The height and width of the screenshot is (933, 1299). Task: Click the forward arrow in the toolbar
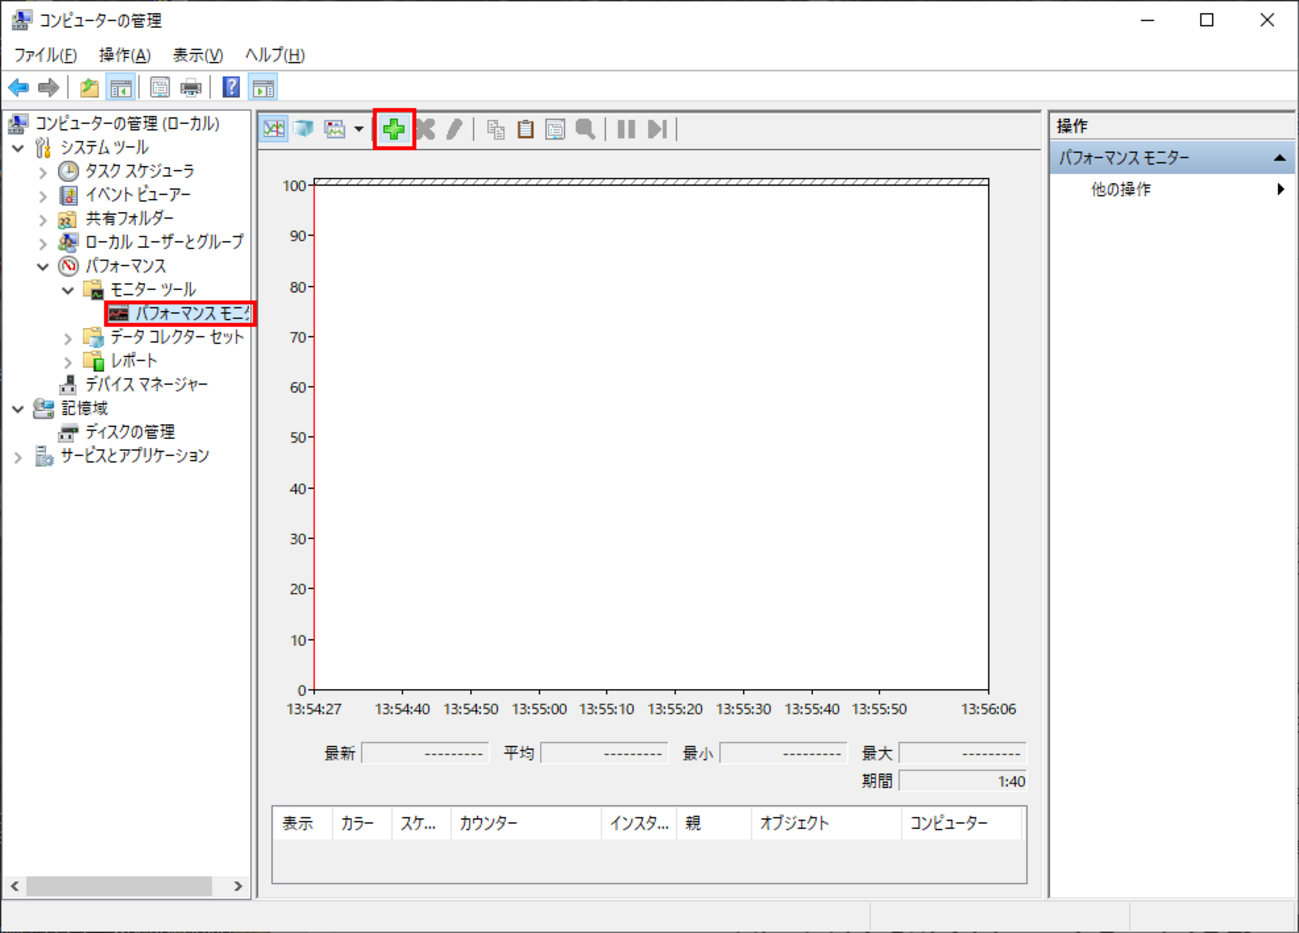48,88
